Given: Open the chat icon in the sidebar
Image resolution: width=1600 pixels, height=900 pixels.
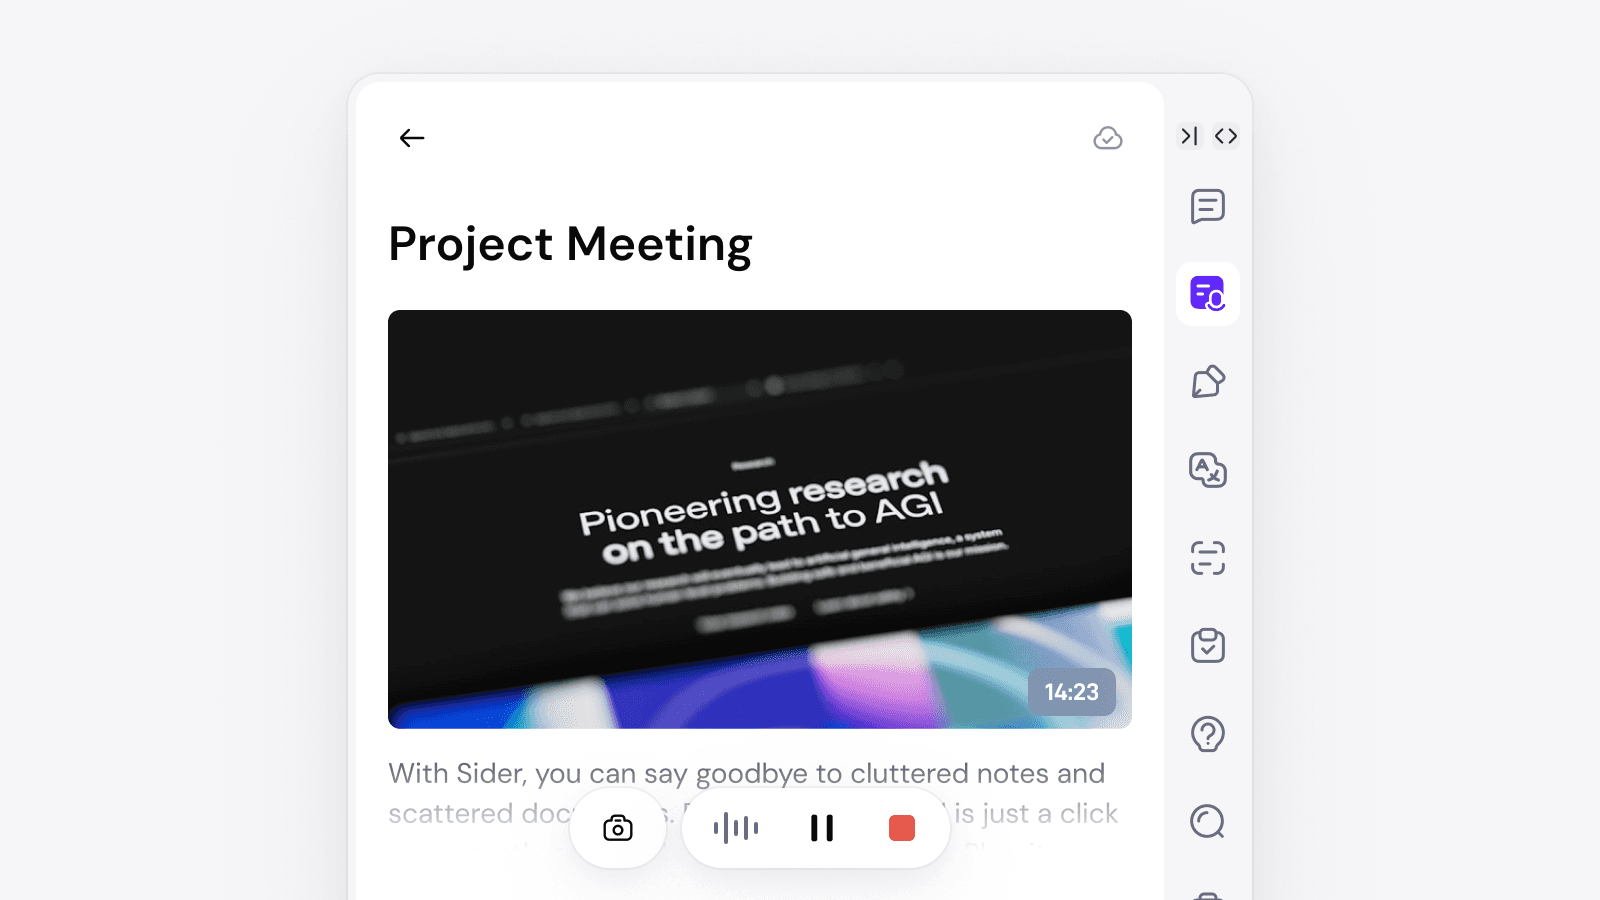Looking at the screenshot, I should [1208, 207].
